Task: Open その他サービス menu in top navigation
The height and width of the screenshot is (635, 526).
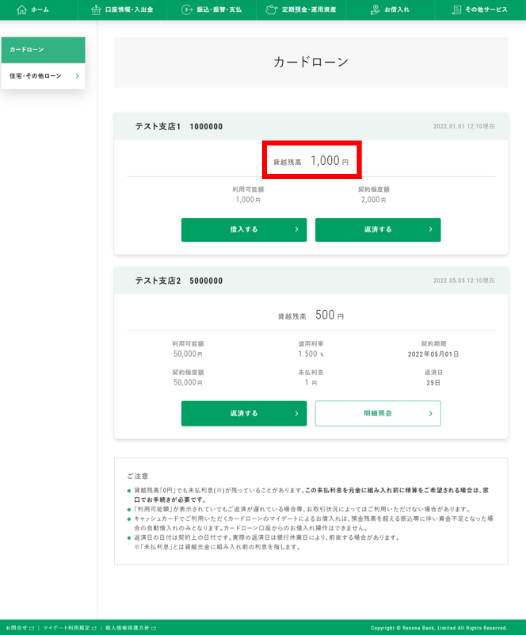Action: (479, 10)
